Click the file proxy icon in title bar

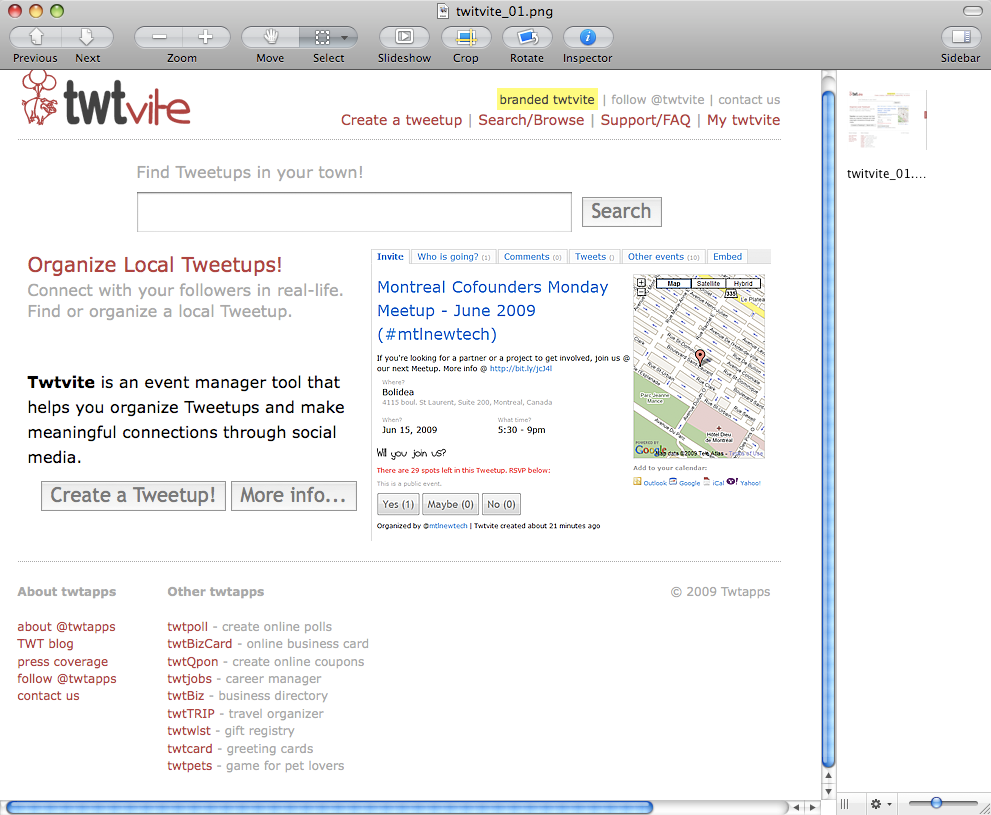[444, 11]
